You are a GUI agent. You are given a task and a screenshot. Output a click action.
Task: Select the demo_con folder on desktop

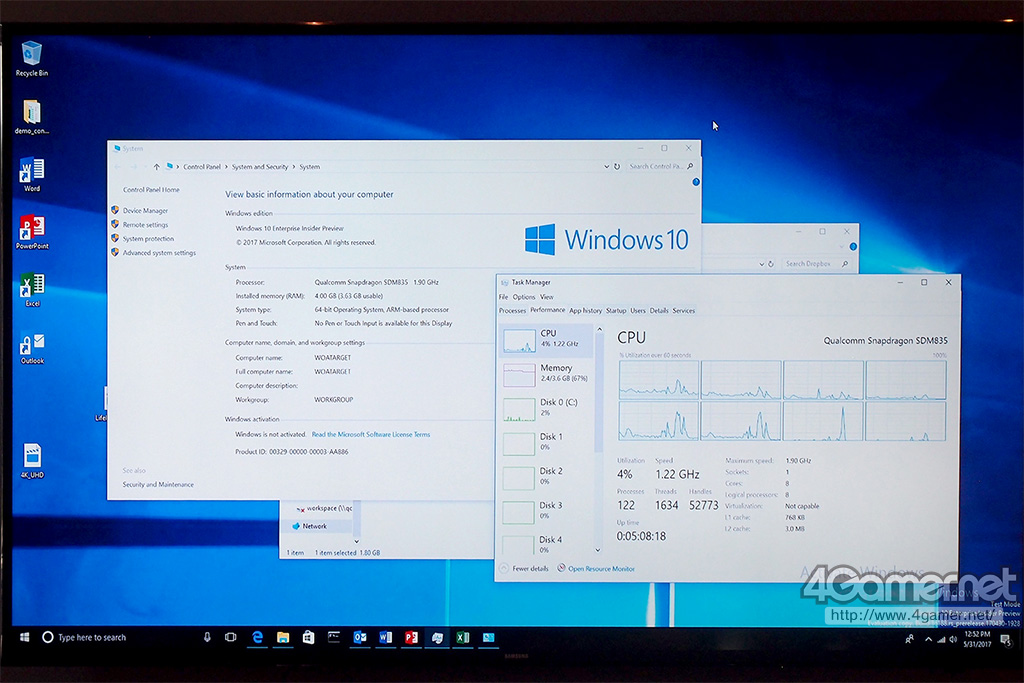31,116
